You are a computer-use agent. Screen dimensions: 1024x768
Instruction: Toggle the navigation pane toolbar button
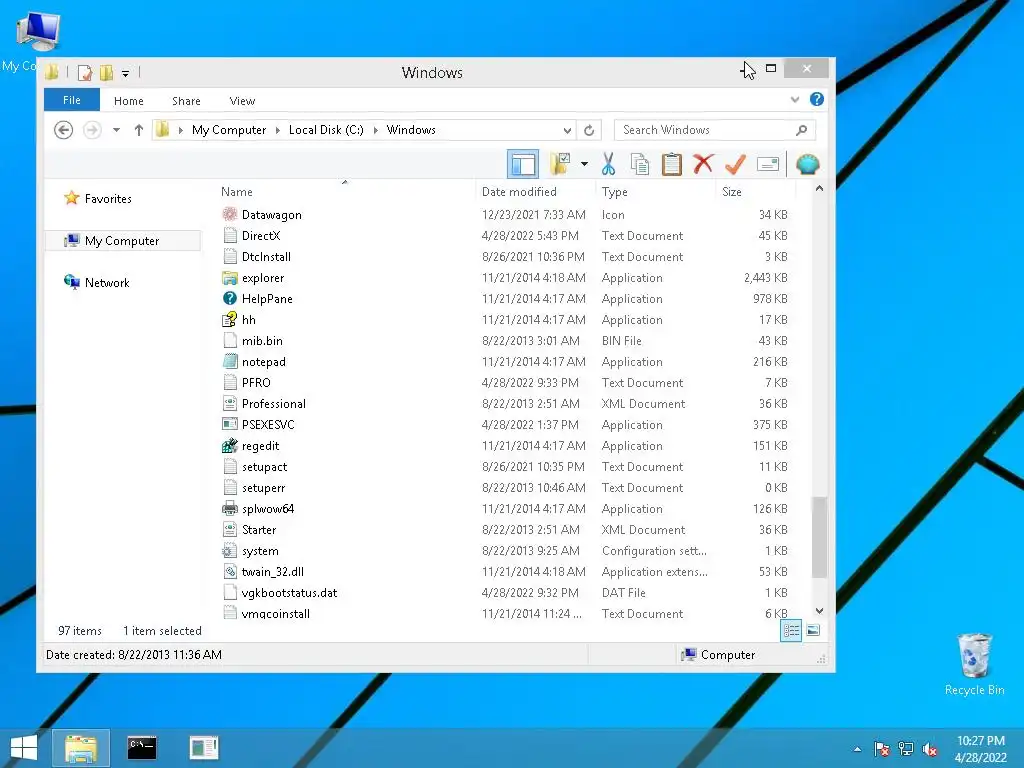click(x=522, y=164)
